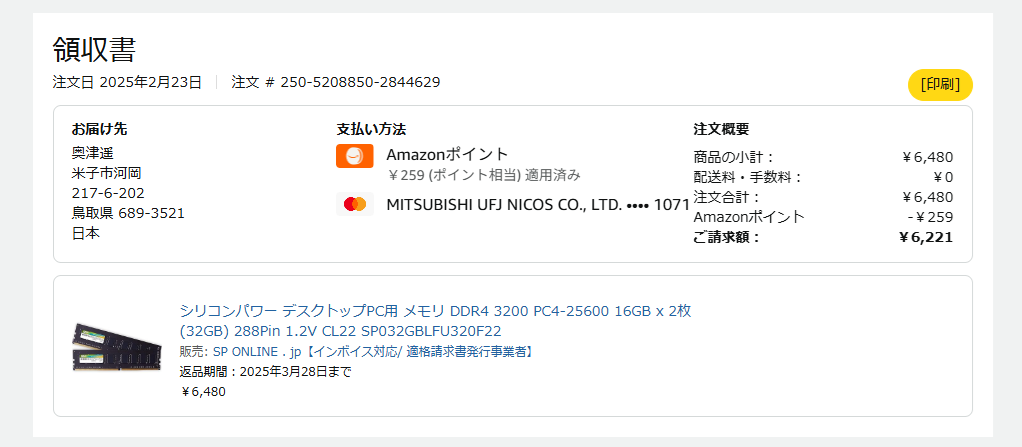Viewport: 1022px width, 447px height.
Task: Click the ¥259 (ポイント相当) 適用済み text
Action: pos(484,175)
